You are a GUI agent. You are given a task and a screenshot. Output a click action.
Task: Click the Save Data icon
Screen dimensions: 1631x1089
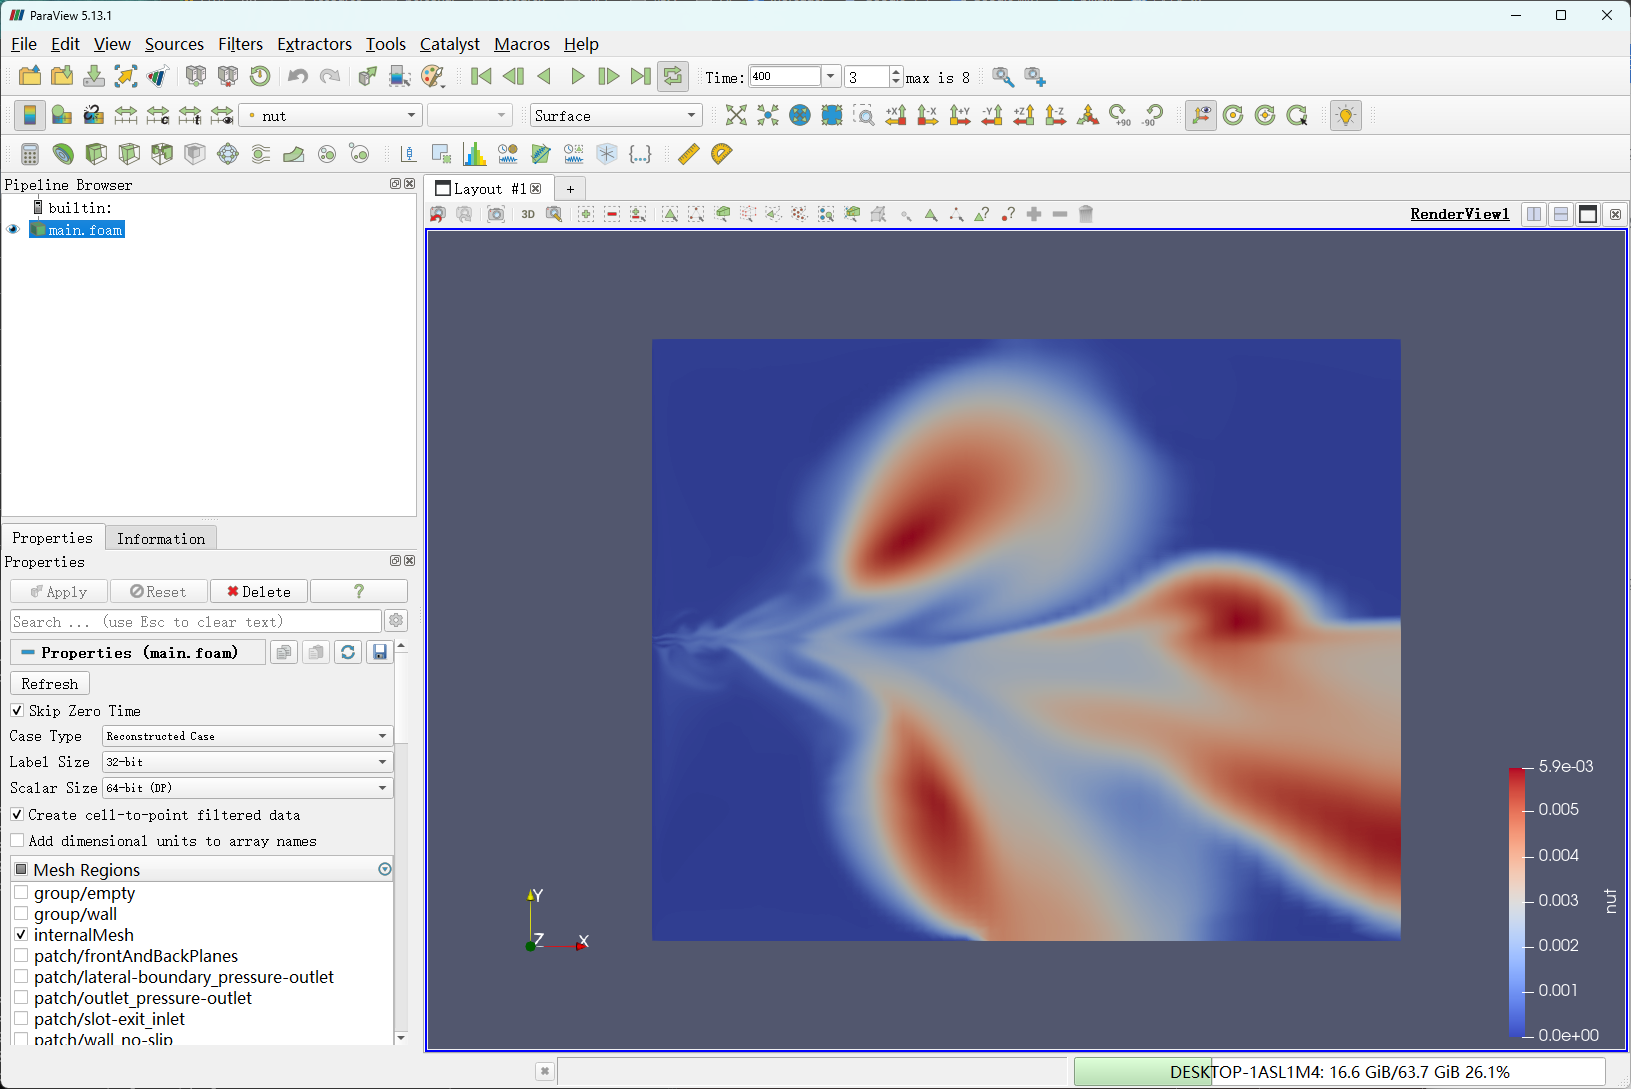94,77
